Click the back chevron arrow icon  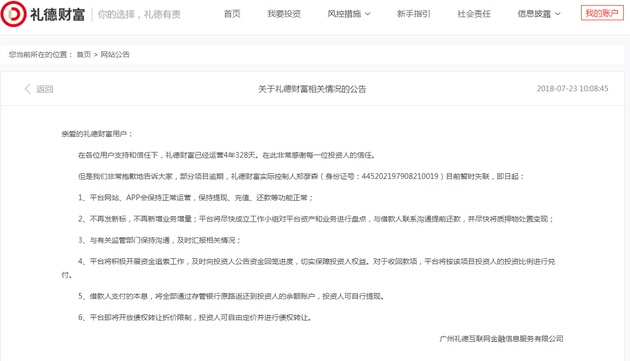coord(27,89)
